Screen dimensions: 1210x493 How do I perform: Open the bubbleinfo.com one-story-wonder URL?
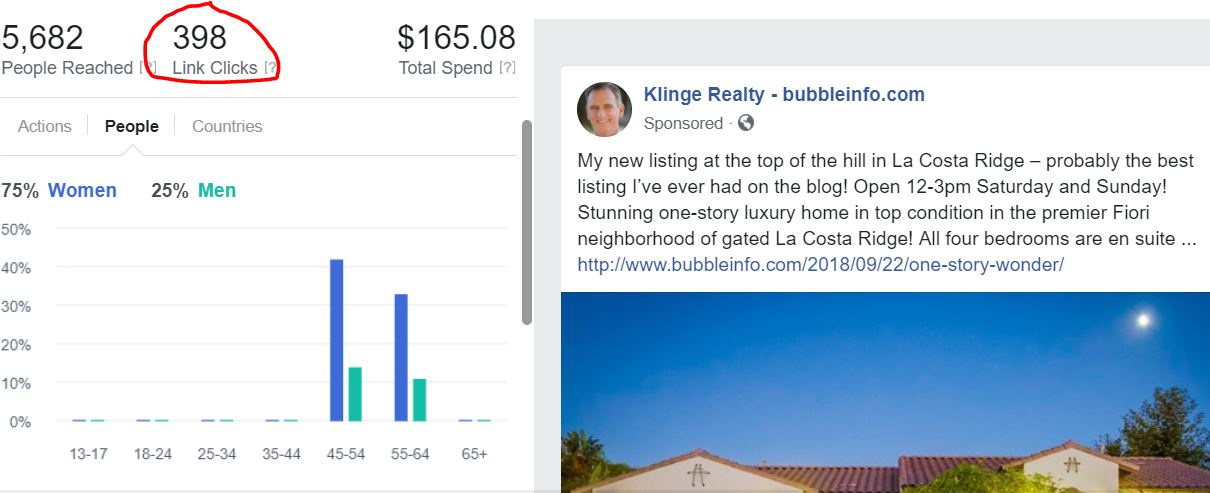pyautogui.click(x=820, y=265)
